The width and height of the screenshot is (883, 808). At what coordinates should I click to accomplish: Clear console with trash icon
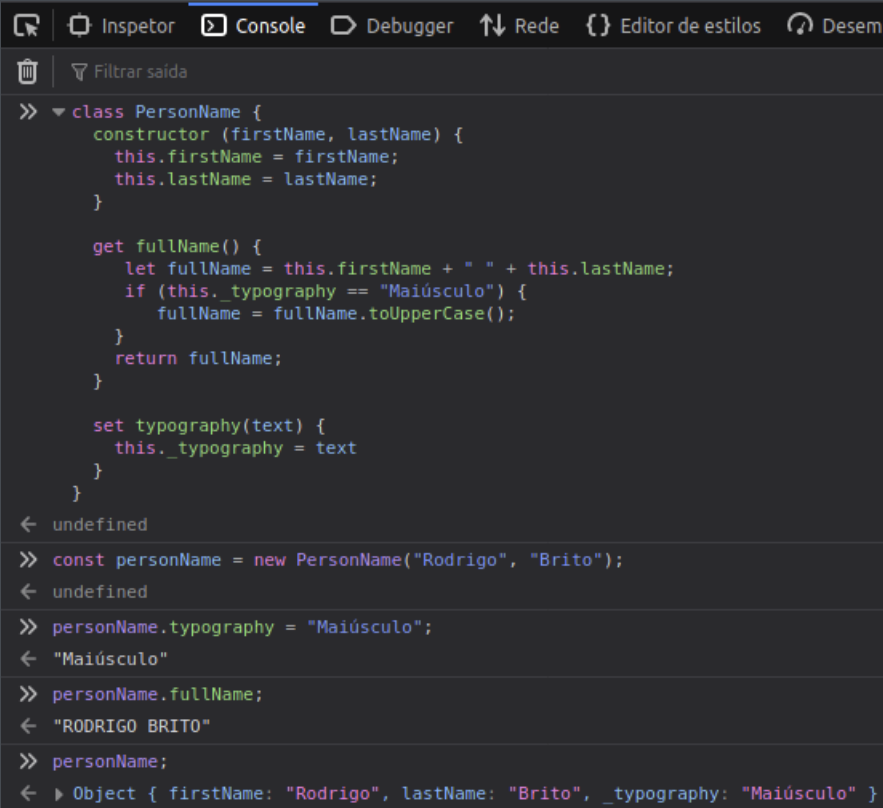point(27,71)
